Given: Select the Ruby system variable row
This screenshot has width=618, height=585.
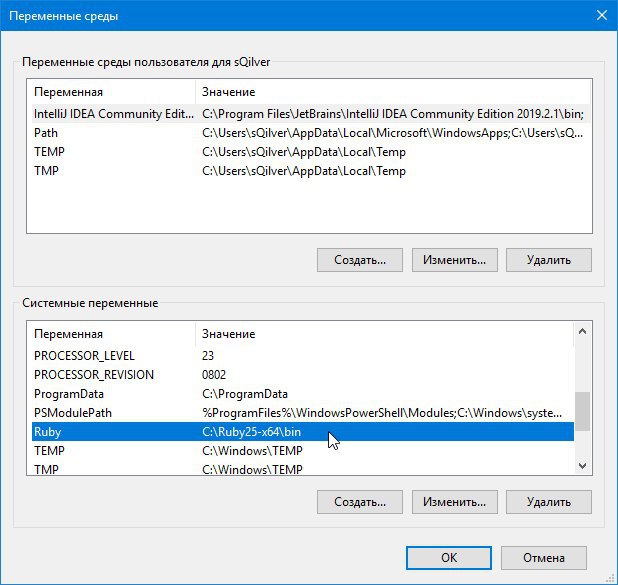Looking at the screenshot, I should tap(303, 432).
